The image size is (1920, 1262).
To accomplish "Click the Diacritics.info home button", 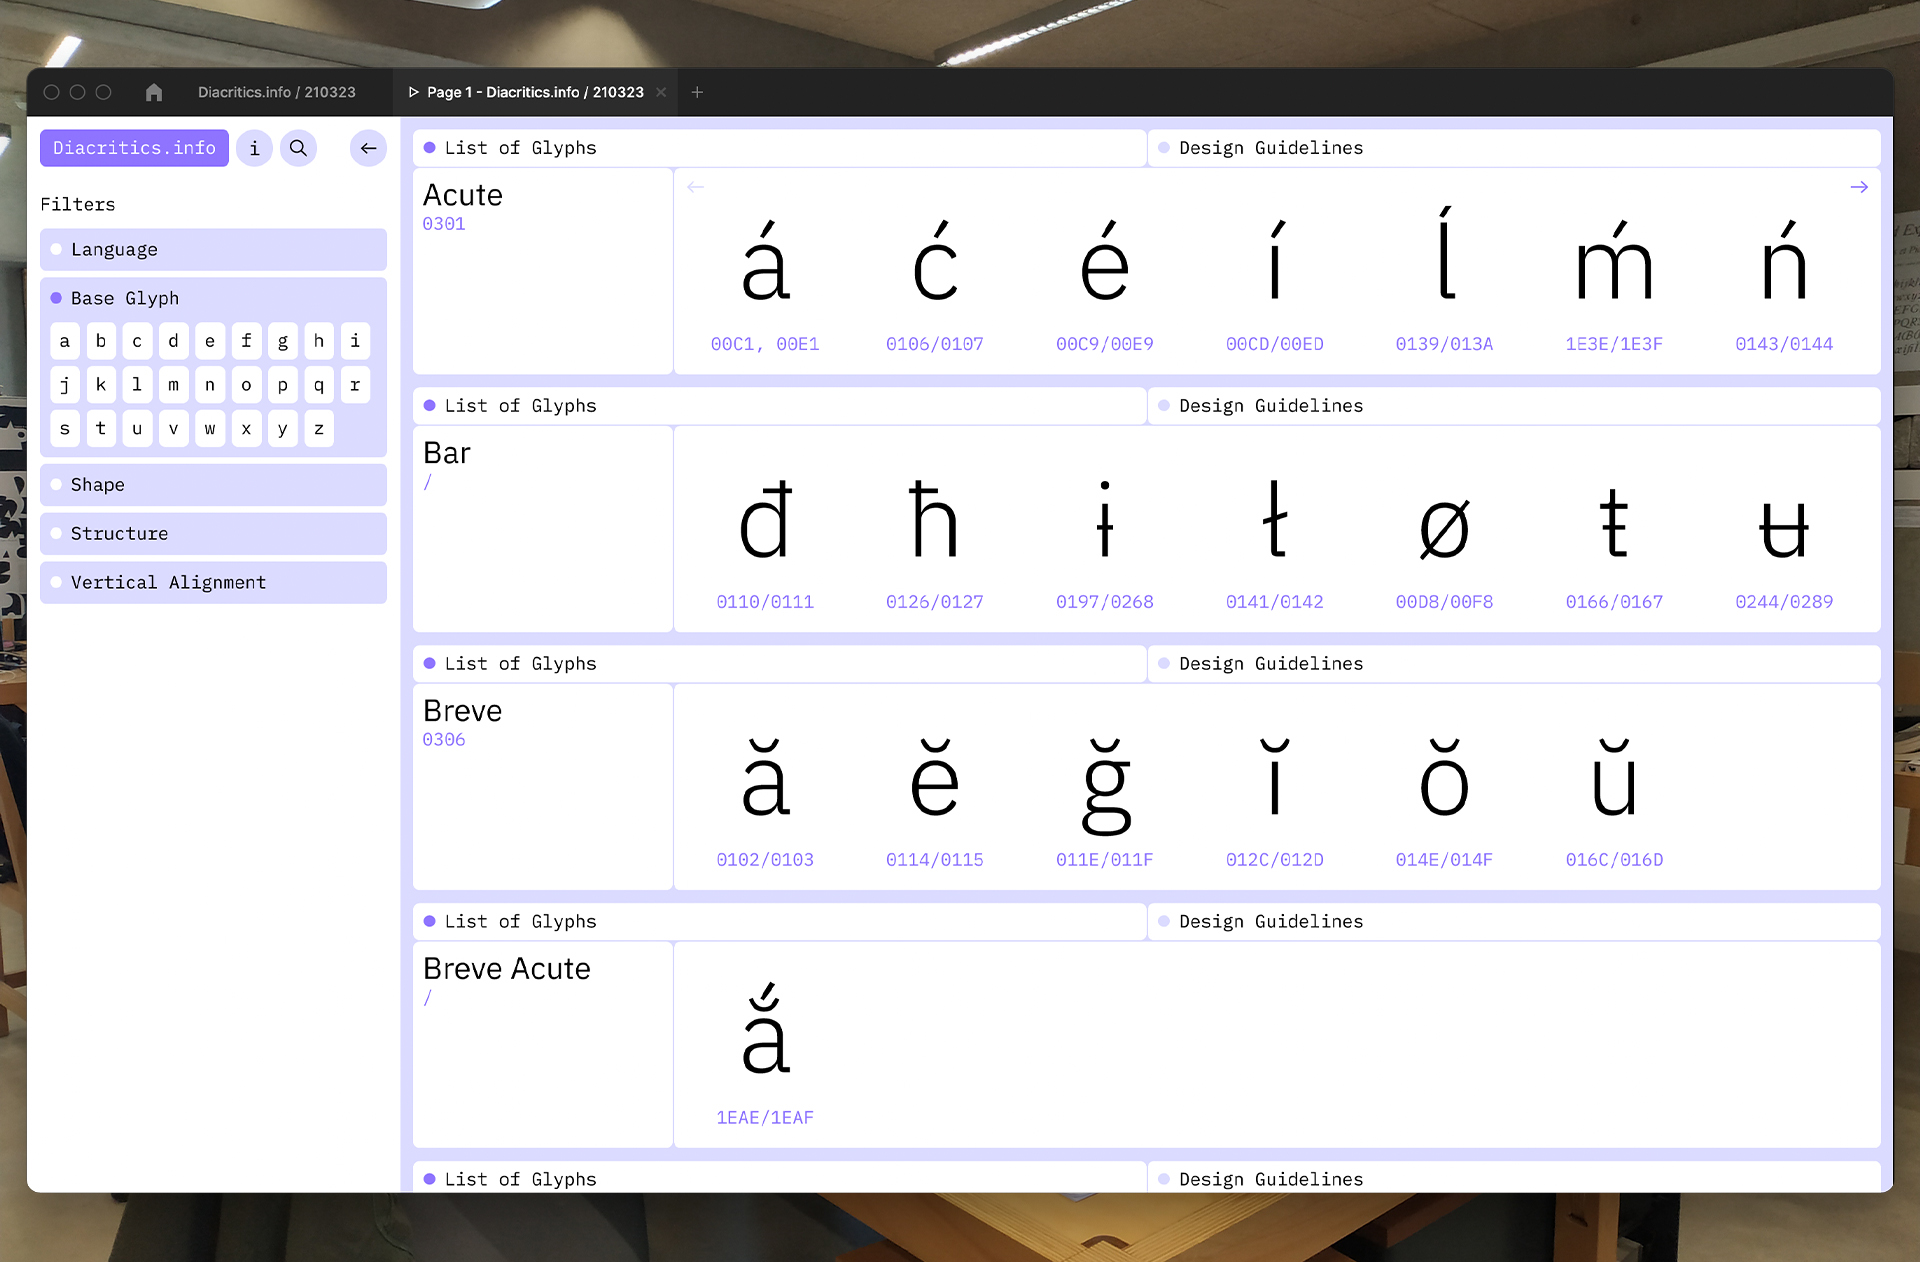I will pyautogui.click(x=132, y=148).
